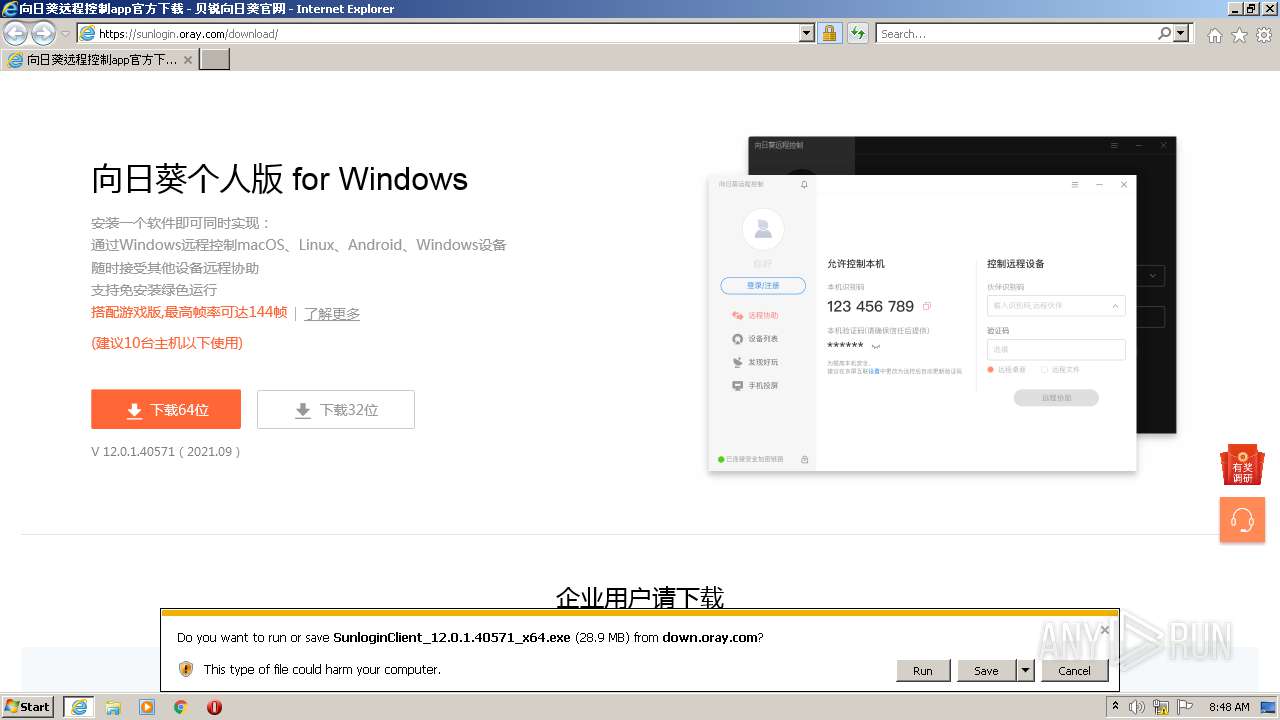Click the orange 搭配游戏版 text link
The width and height of the screenshot is (1280, 720).
coord(189,312)
